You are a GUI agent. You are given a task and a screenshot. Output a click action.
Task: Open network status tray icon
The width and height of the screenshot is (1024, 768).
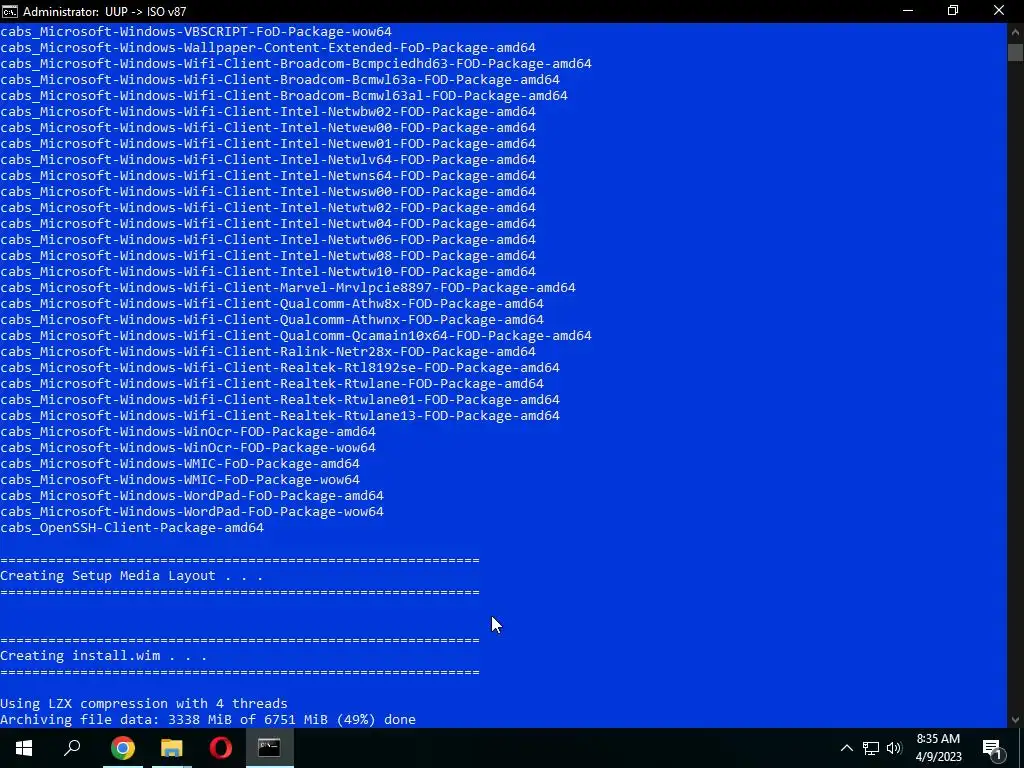coord(871,748)
